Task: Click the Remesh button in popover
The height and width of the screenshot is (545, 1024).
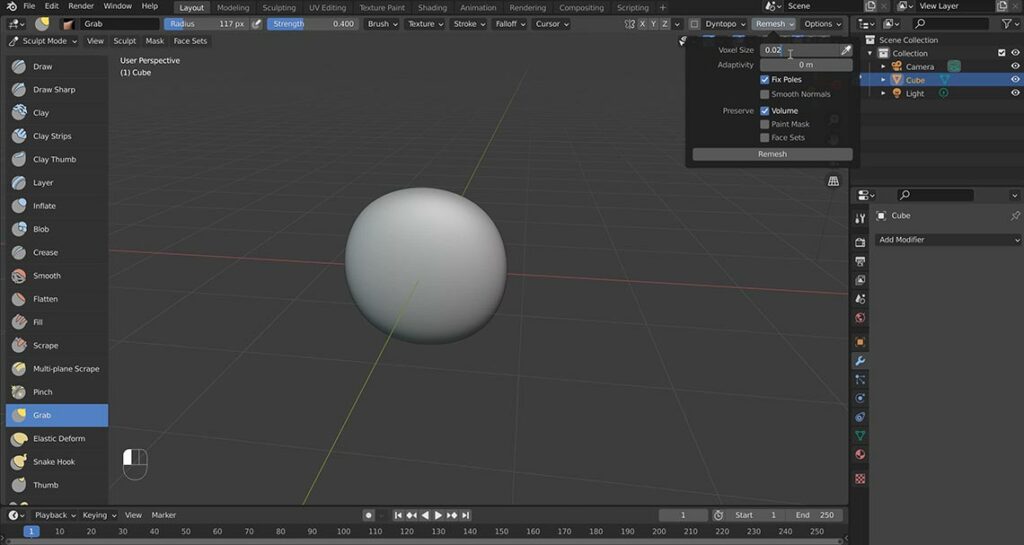Action: click(x=773, y=154)
